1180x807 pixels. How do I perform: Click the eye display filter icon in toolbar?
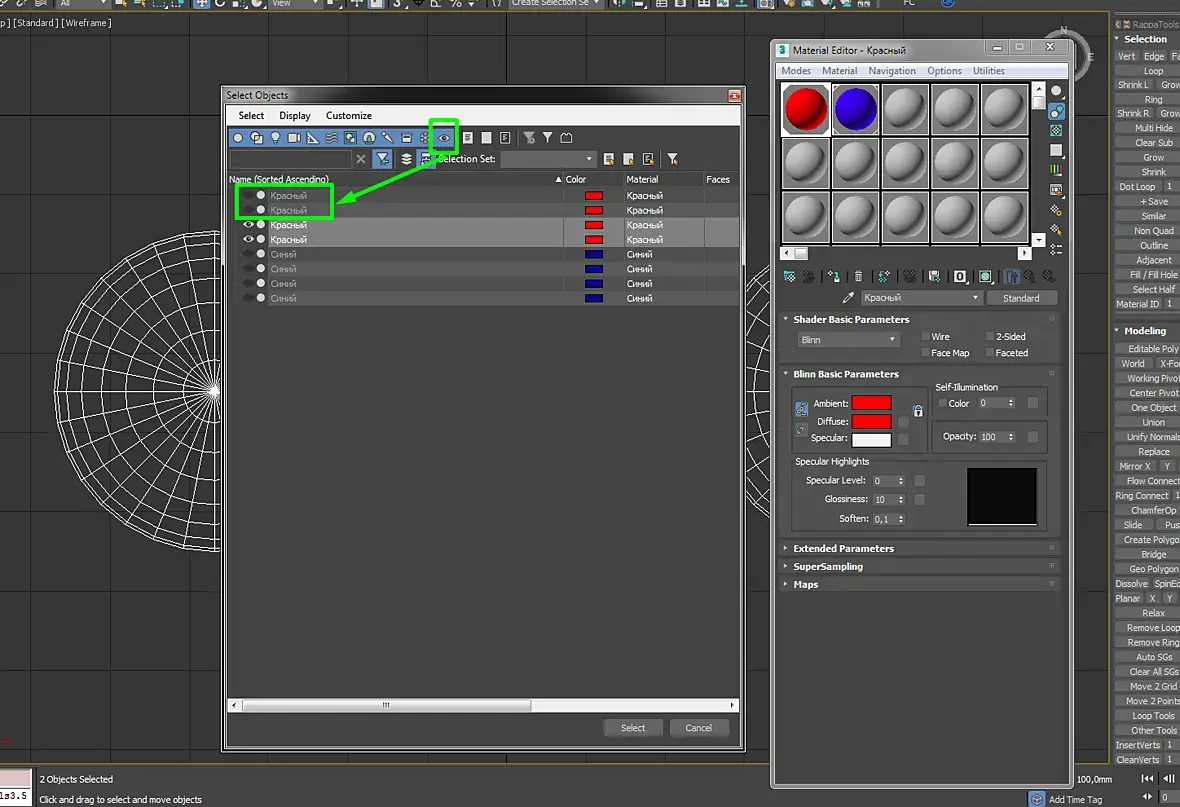(x=444, y=138)
